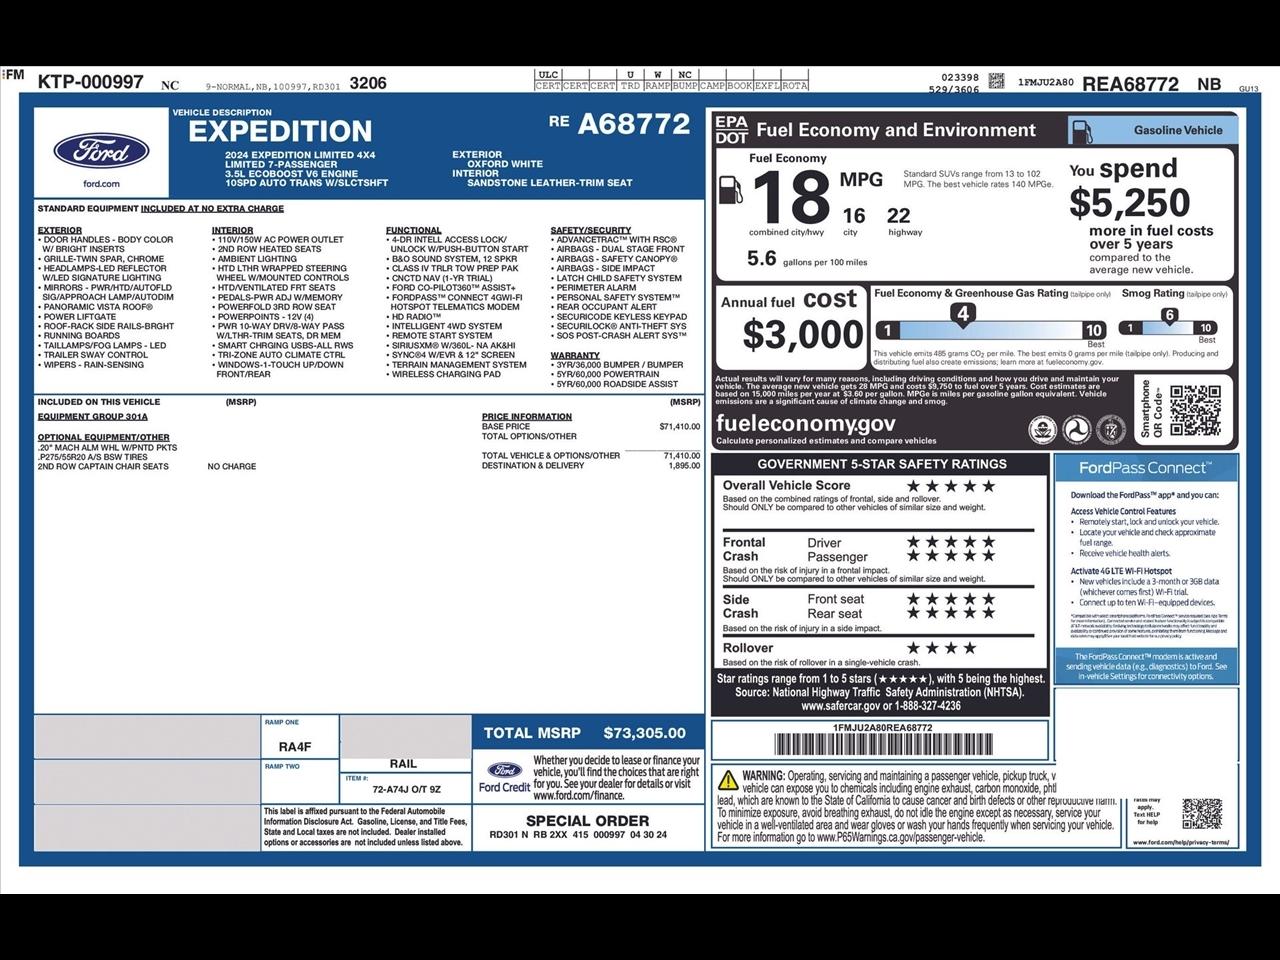This screenshot has height=960, width=1280.
Task: Select the TOTAL MSRP $73,305.00 value
Action: pyautogui.click(x=643, y=733)
